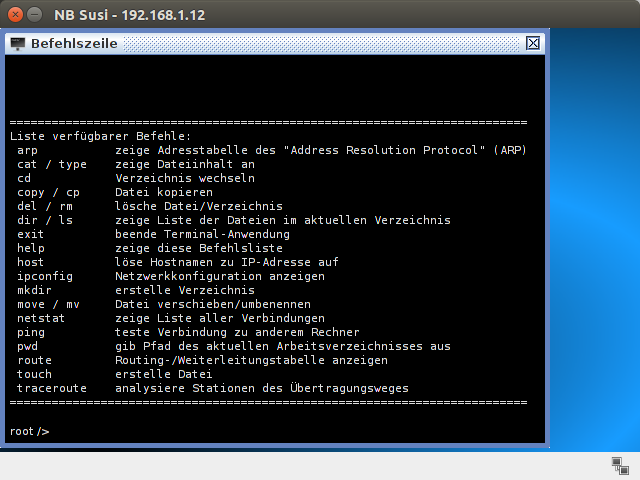Click the empty gray status bar area
Screen dimensions: 640x480
pos(300,465)
